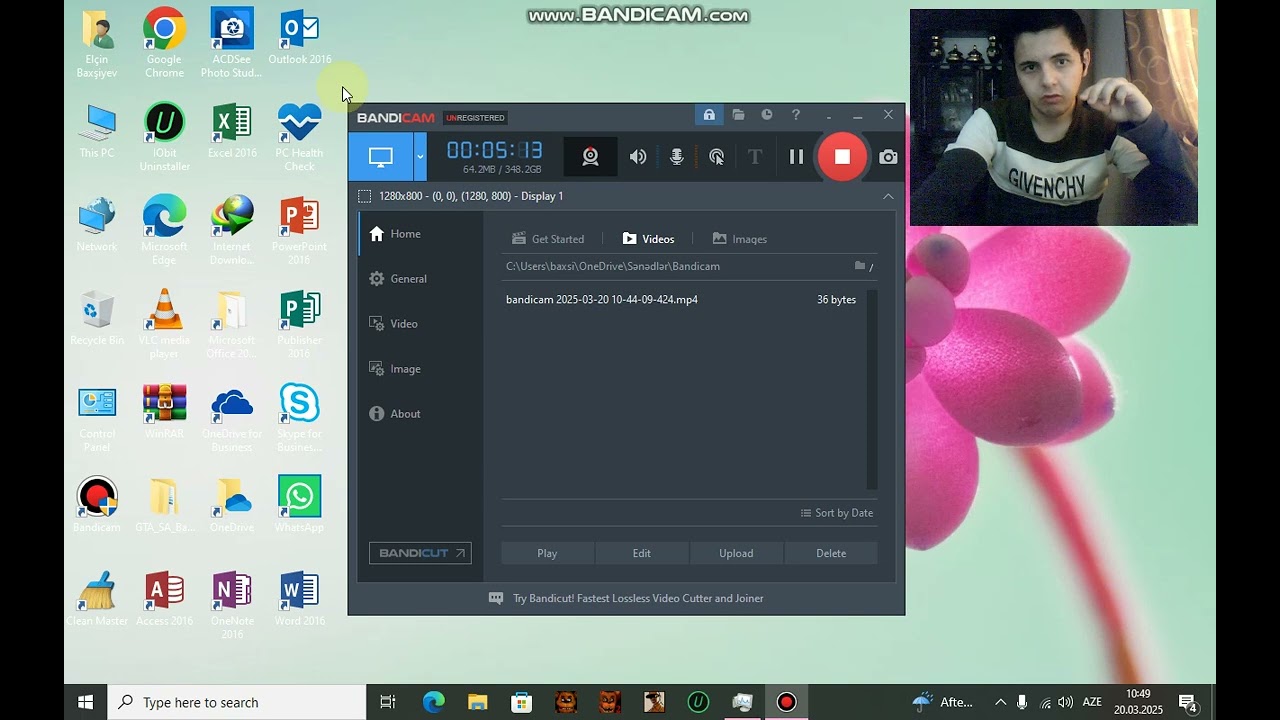Switch to the Images tab
1280x720 pixels.
click(740, 239)
